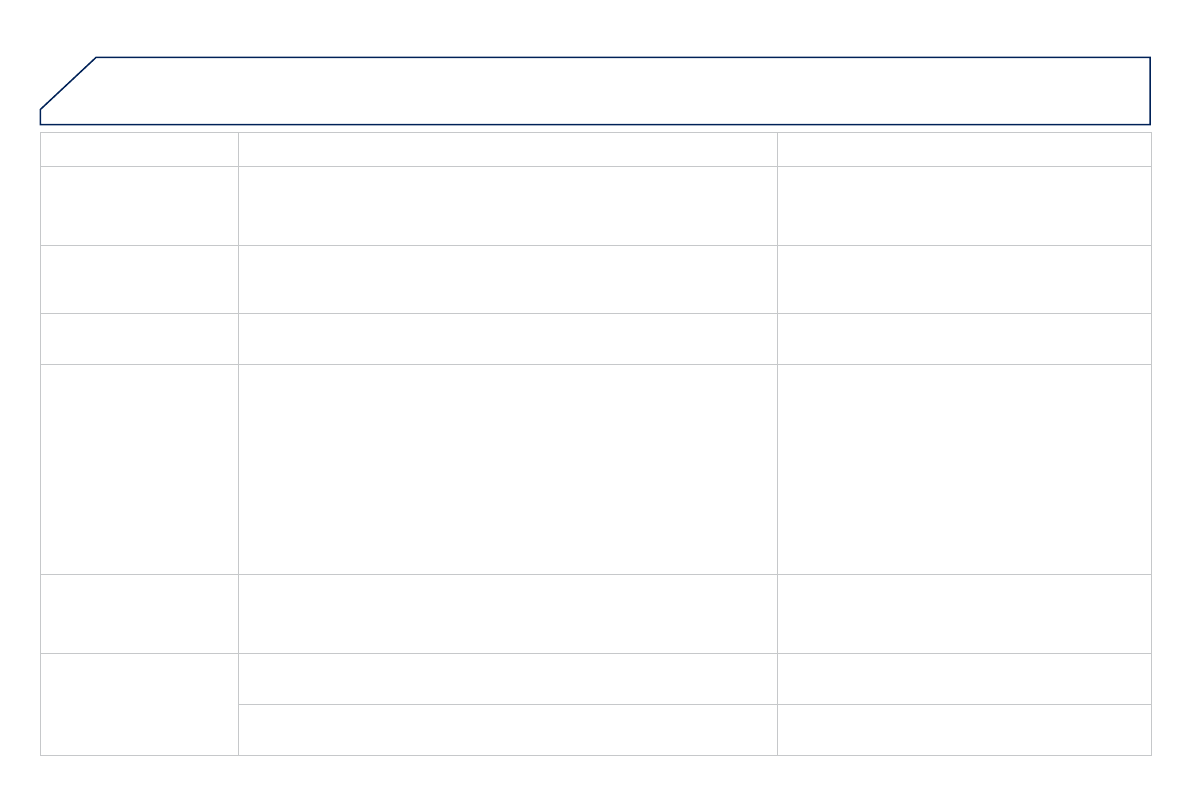Click middle cell in the short fourth row

[507, 338]
